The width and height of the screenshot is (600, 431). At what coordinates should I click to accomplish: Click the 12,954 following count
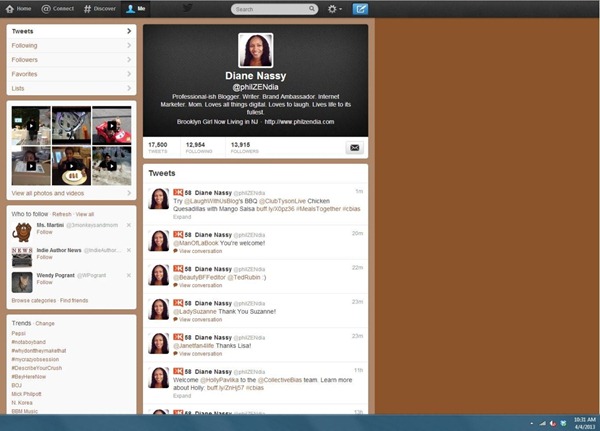pos(199,147)
